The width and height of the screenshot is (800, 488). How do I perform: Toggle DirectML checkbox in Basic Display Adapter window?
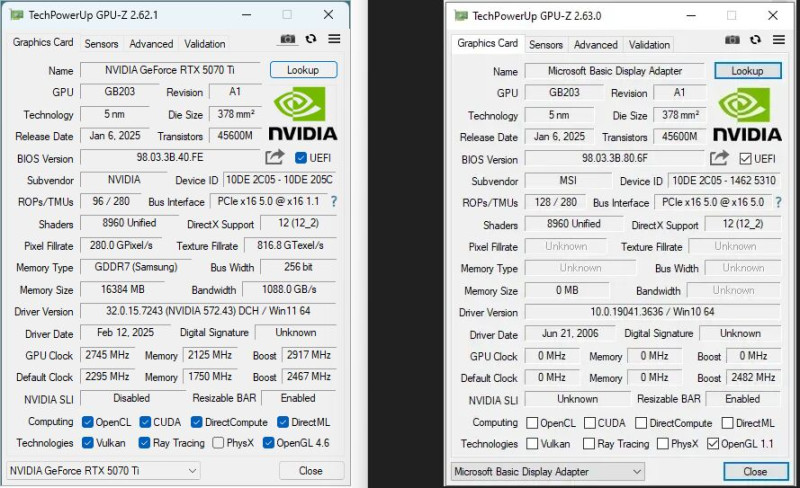[x=728, y=423]
